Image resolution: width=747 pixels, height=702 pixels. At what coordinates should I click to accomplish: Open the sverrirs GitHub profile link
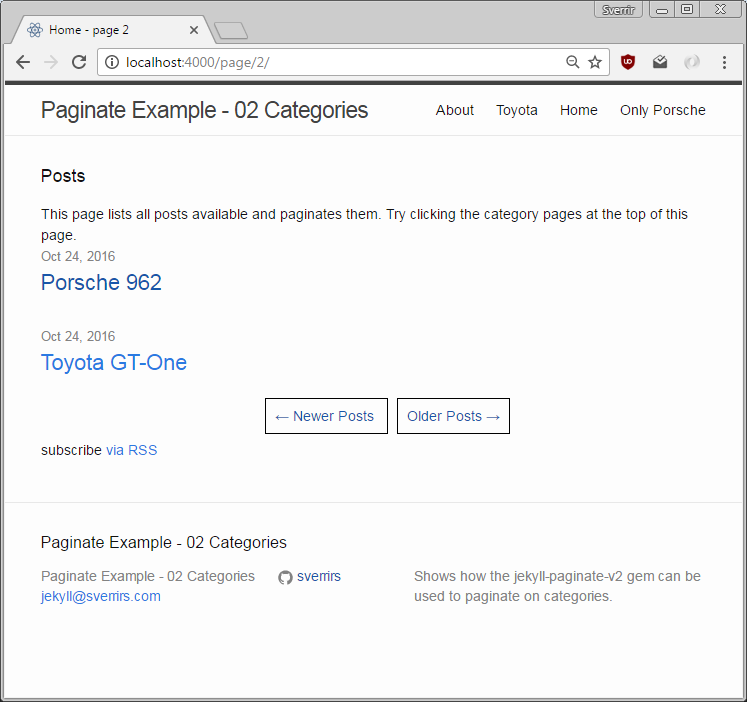[x=319, y=576]
